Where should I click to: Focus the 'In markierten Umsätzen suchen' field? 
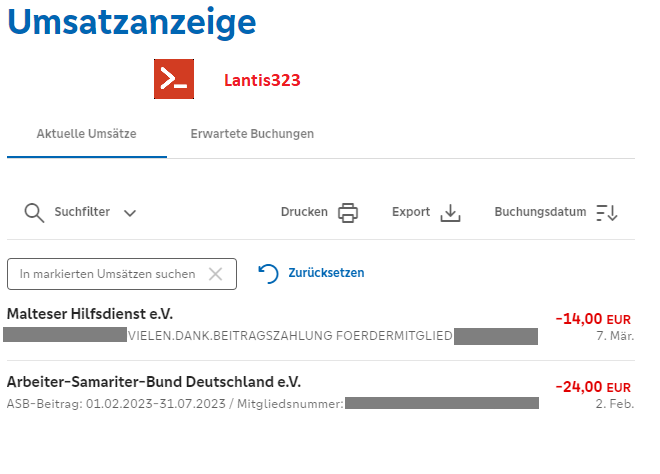(110, 273)
